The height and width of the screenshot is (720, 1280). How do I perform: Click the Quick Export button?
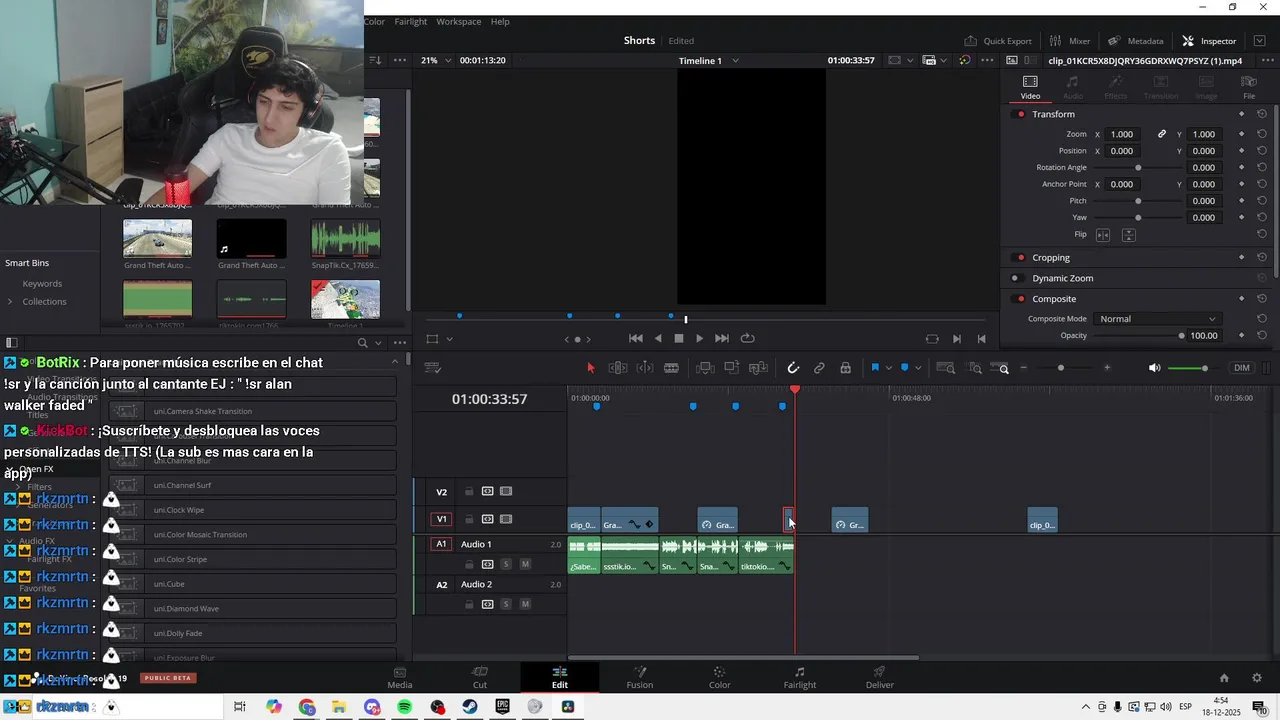pos(997,41)
